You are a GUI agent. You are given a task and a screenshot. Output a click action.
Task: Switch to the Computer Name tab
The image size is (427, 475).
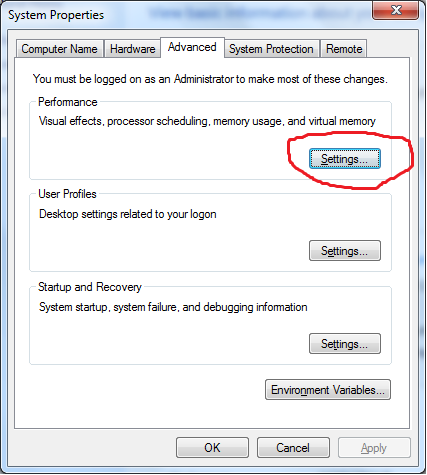(59, 49)
